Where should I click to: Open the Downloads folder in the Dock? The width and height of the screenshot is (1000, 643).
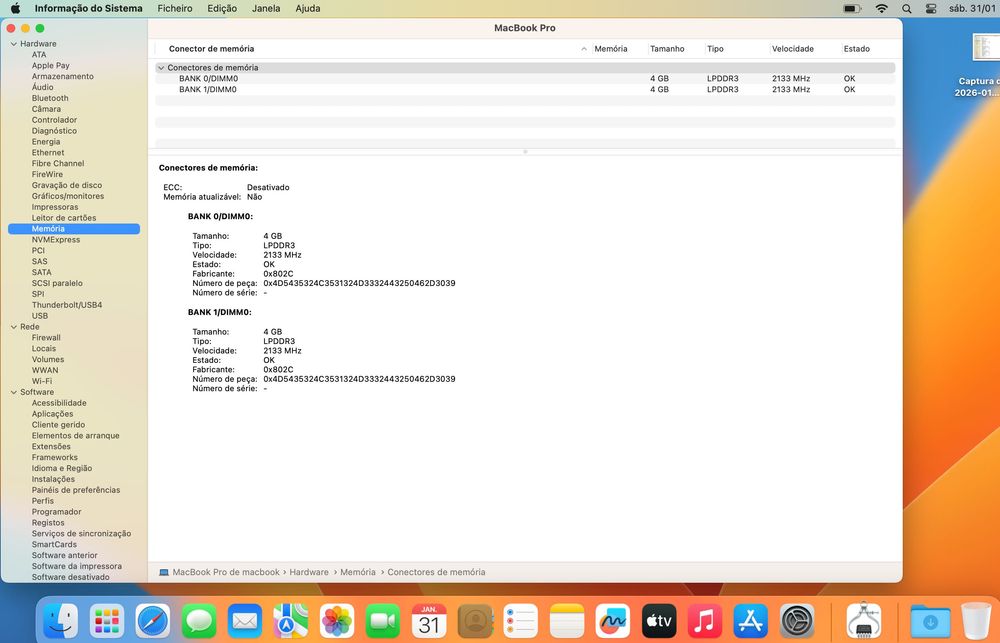[930, 620]
